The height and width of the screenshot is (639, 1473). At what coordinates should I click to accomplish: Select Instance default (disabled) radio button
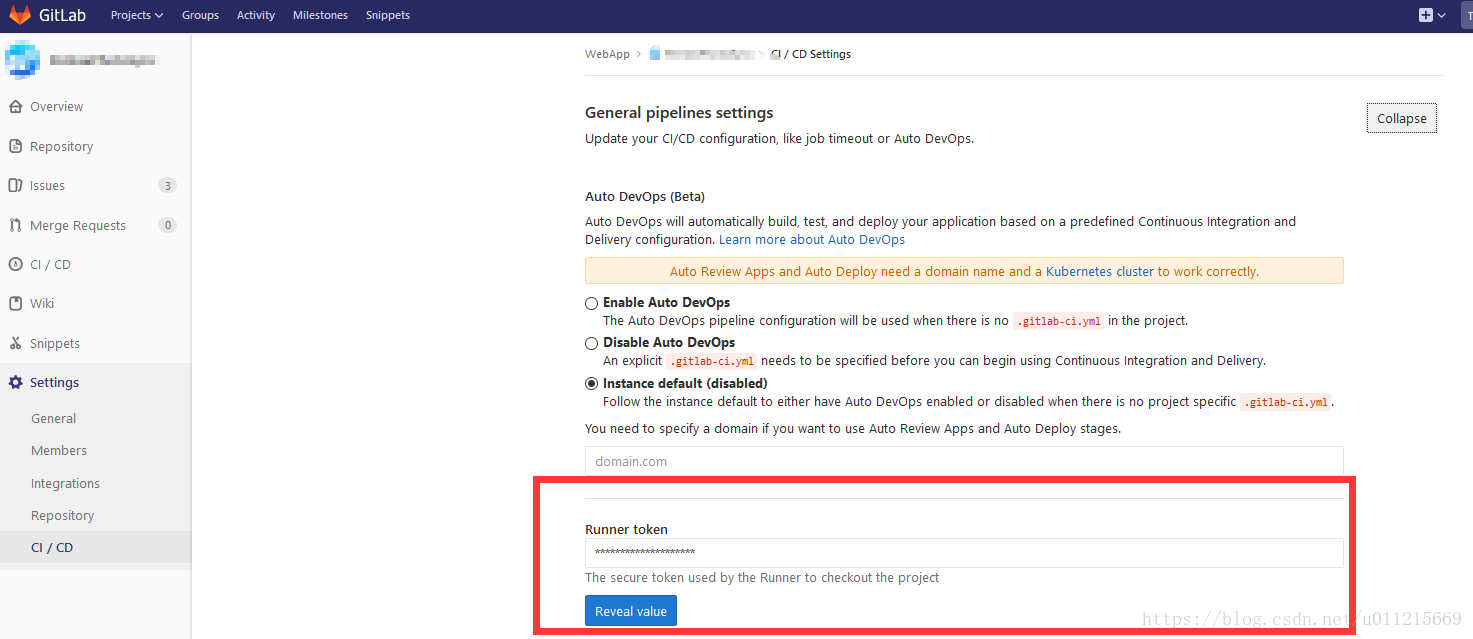(592, 384)
